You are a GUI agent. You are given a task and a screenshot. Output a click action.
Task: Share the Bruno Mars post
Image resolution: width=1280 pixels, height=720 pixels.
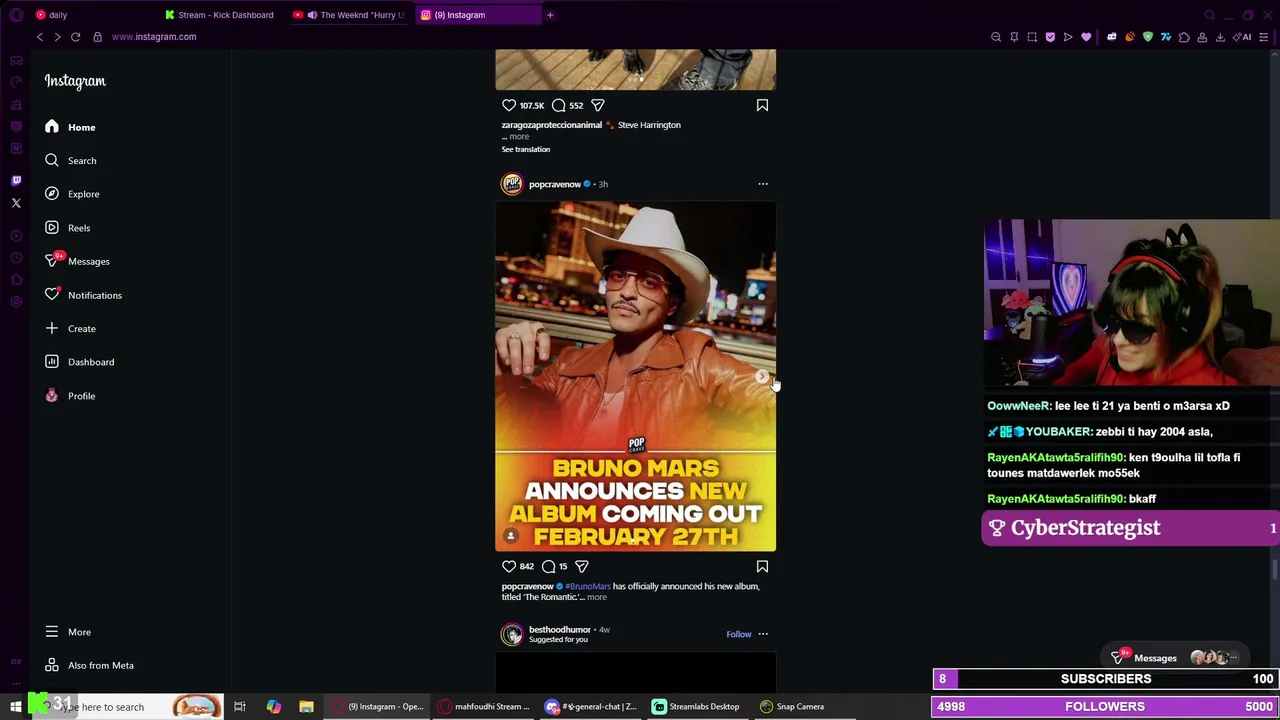[x=582, y=566]
